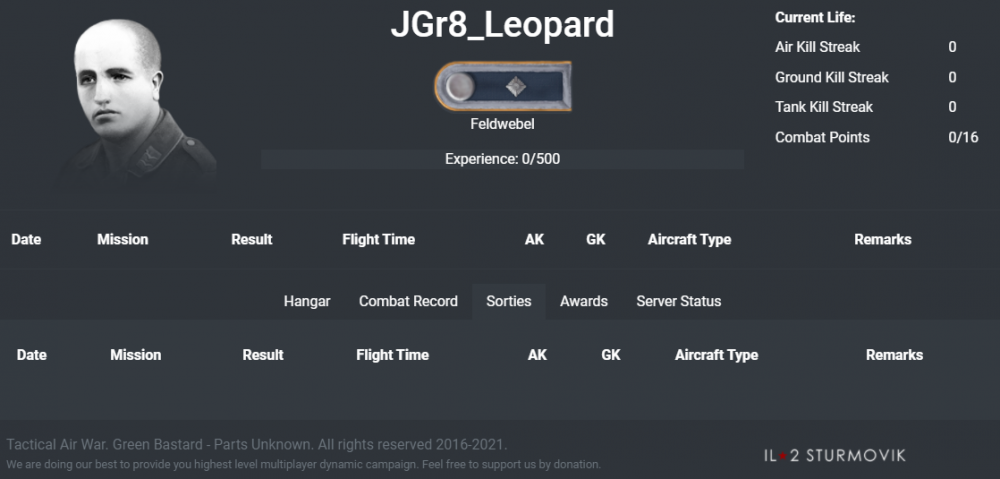
Task: Open the Hangar tab
Action: coord(307,301)
